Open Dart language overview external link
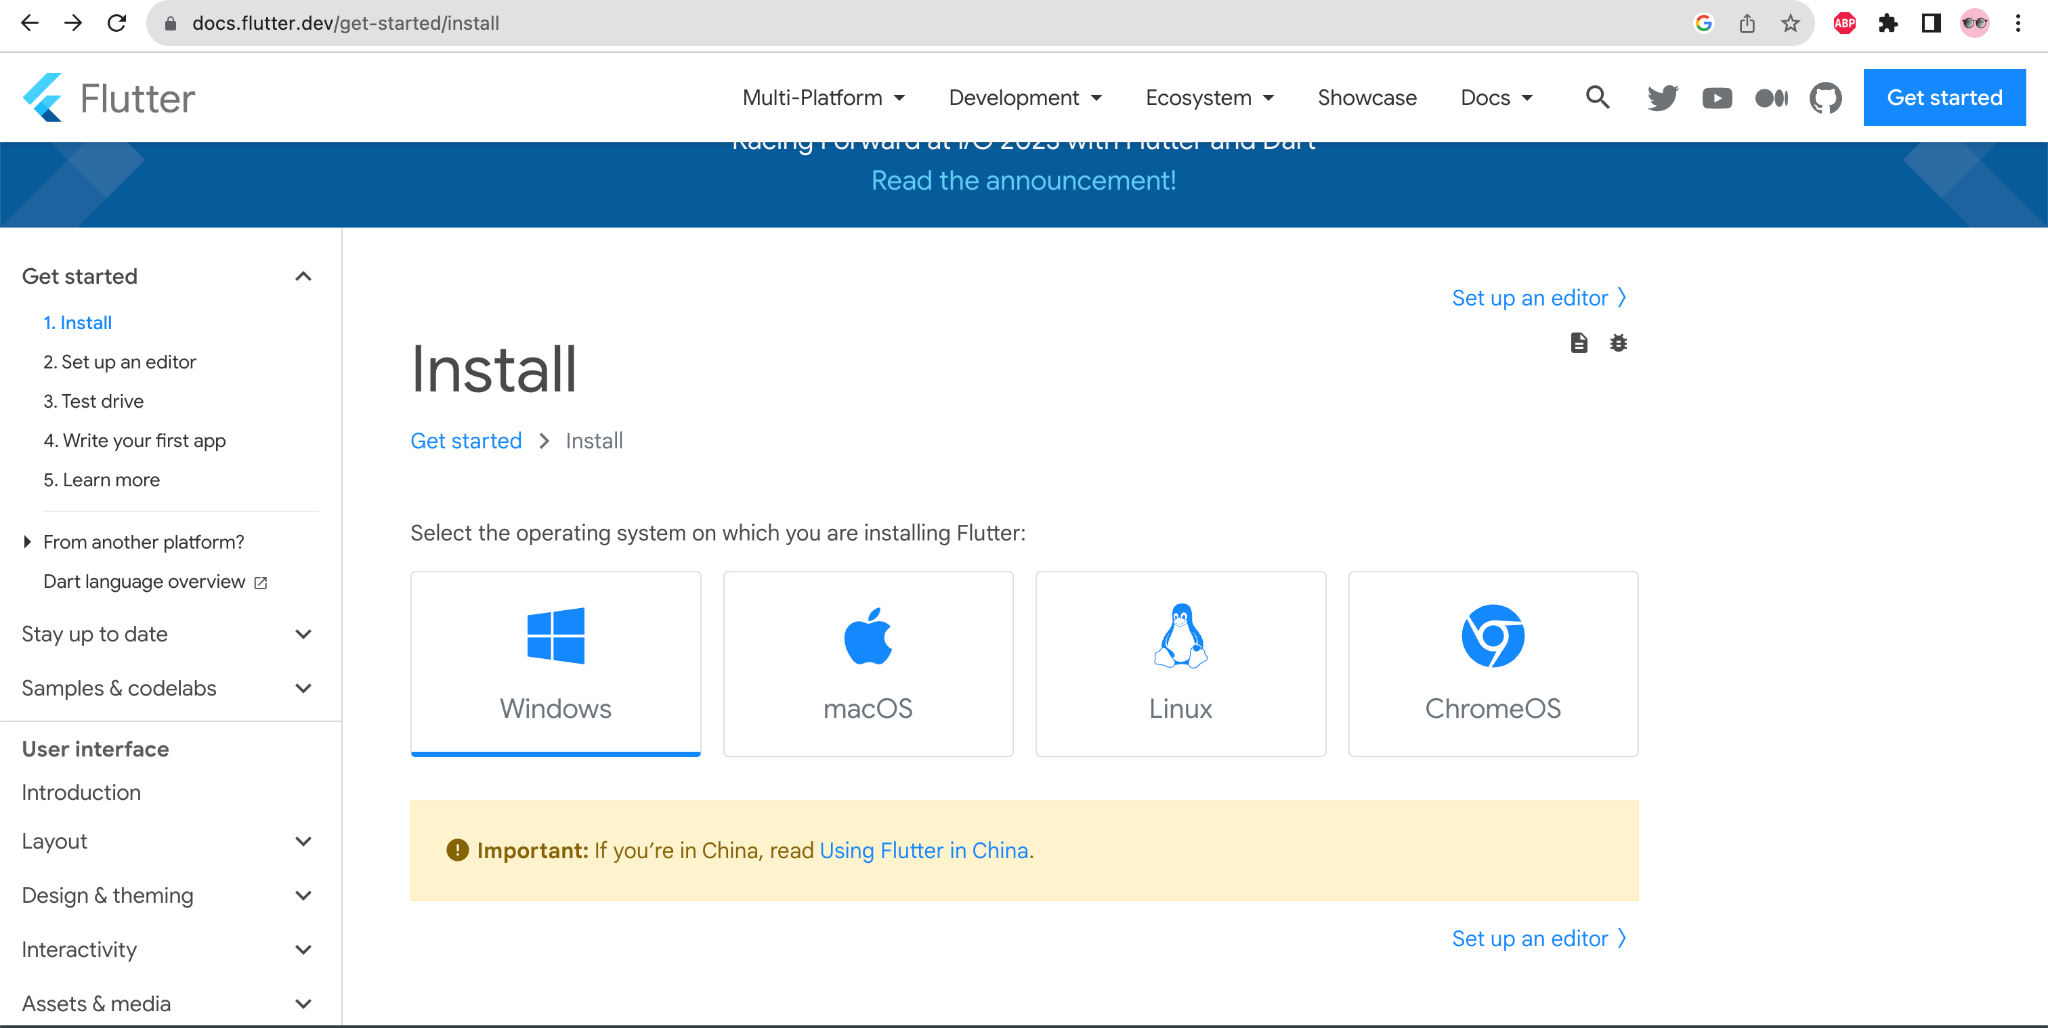 155,582
